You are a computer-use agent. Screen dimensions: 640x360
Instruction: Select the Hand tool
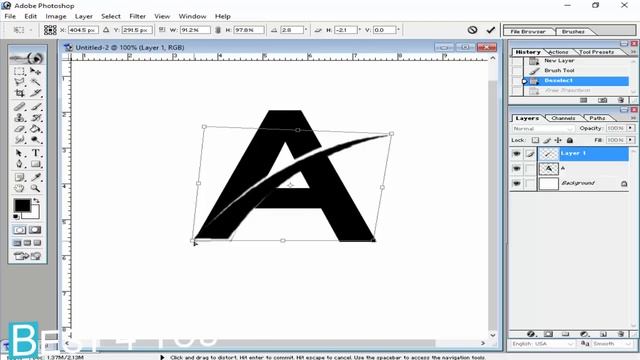click(19, 188)
